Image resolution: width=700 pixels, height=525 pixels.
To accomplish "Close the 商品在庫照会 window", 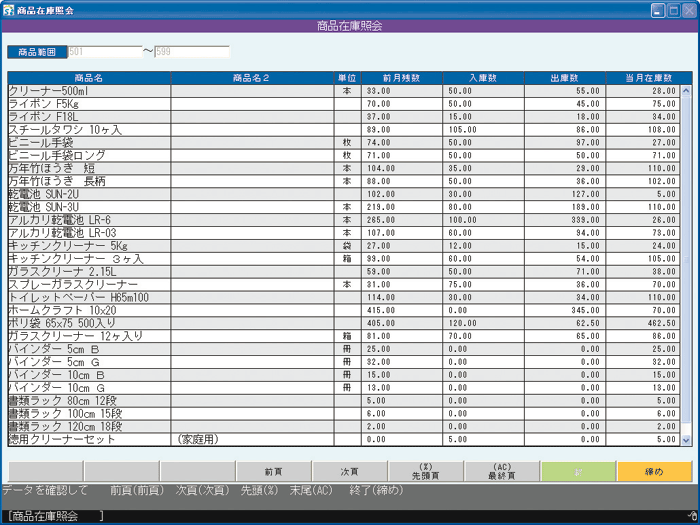I will [x=688, y=9].
